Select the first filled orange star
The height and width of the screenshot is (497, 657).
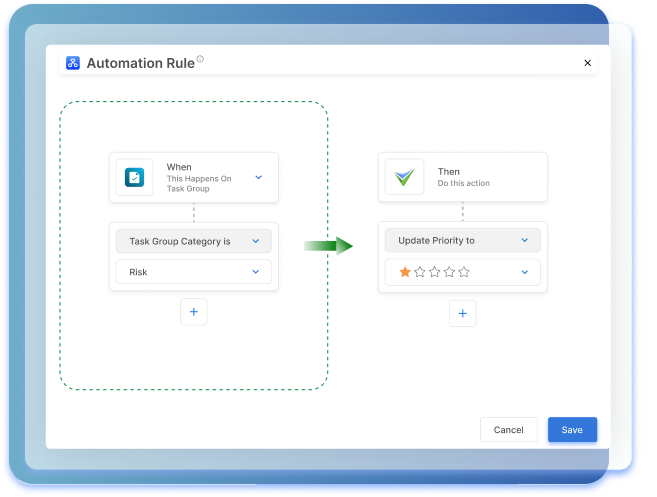click(x=405, y=272)
